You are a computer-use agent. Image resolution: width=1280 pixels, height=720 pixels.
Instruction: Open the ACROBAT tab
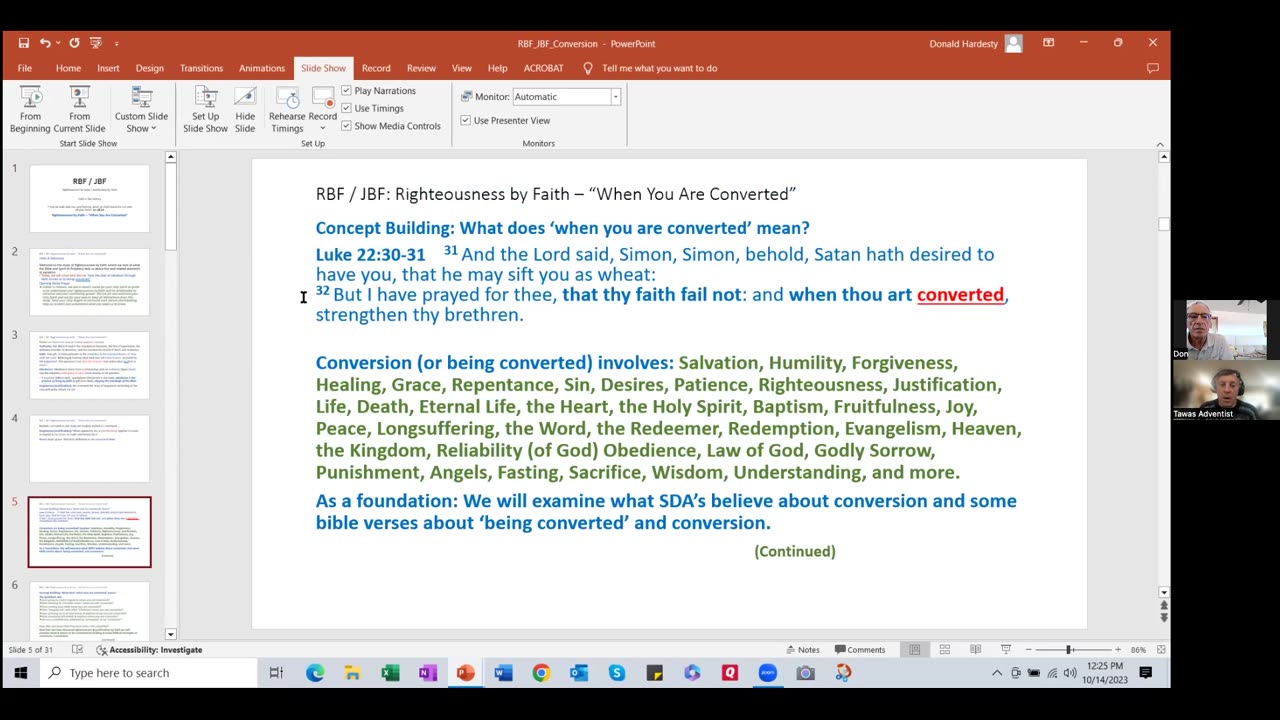pos(543,68)
